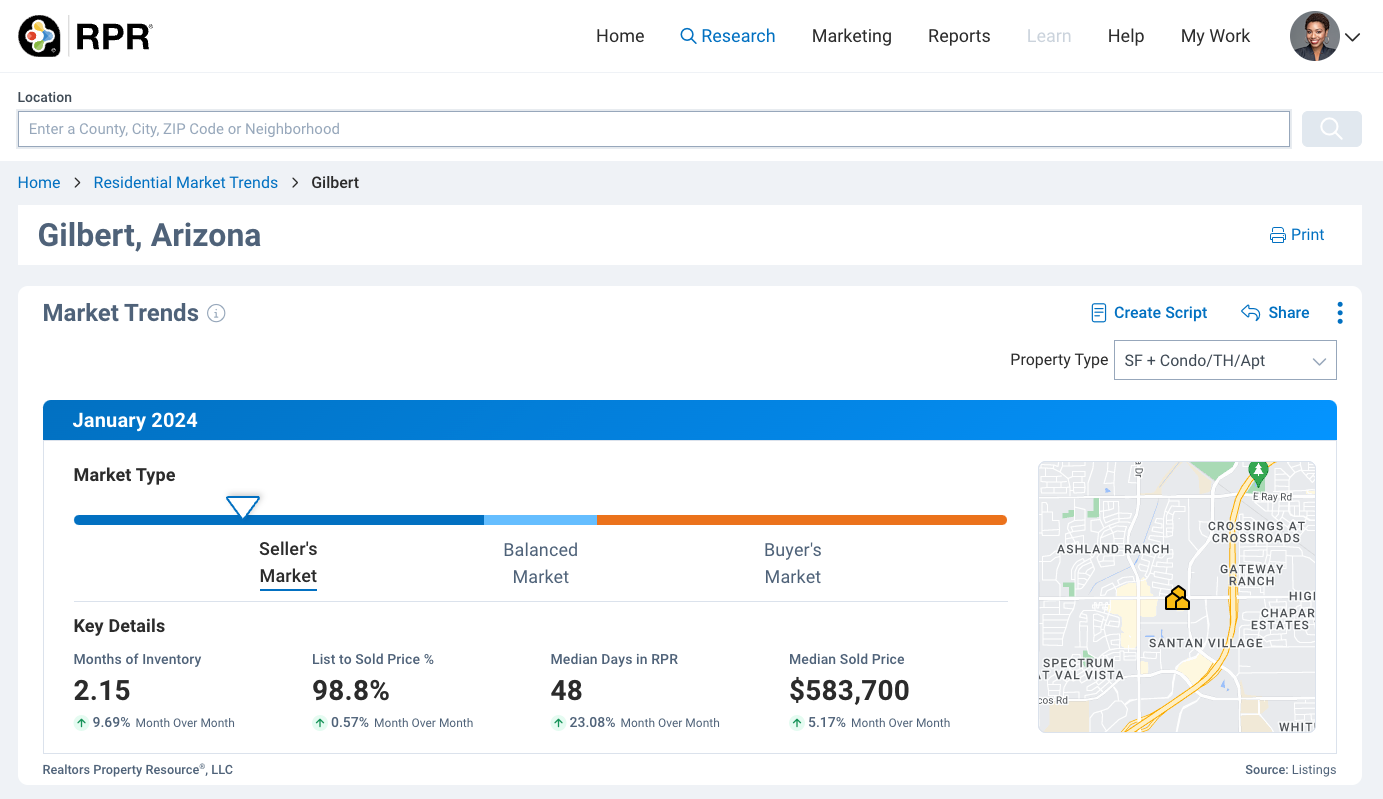1383x799 pixels.
Task: Open the Marketing nav menu
Action: (x=852, y=36)
